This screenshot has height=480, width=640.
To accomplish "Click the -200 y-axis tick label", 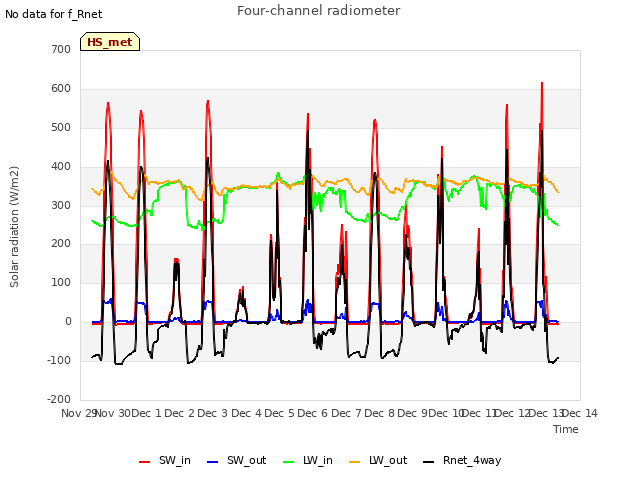I will click(59, 399).
